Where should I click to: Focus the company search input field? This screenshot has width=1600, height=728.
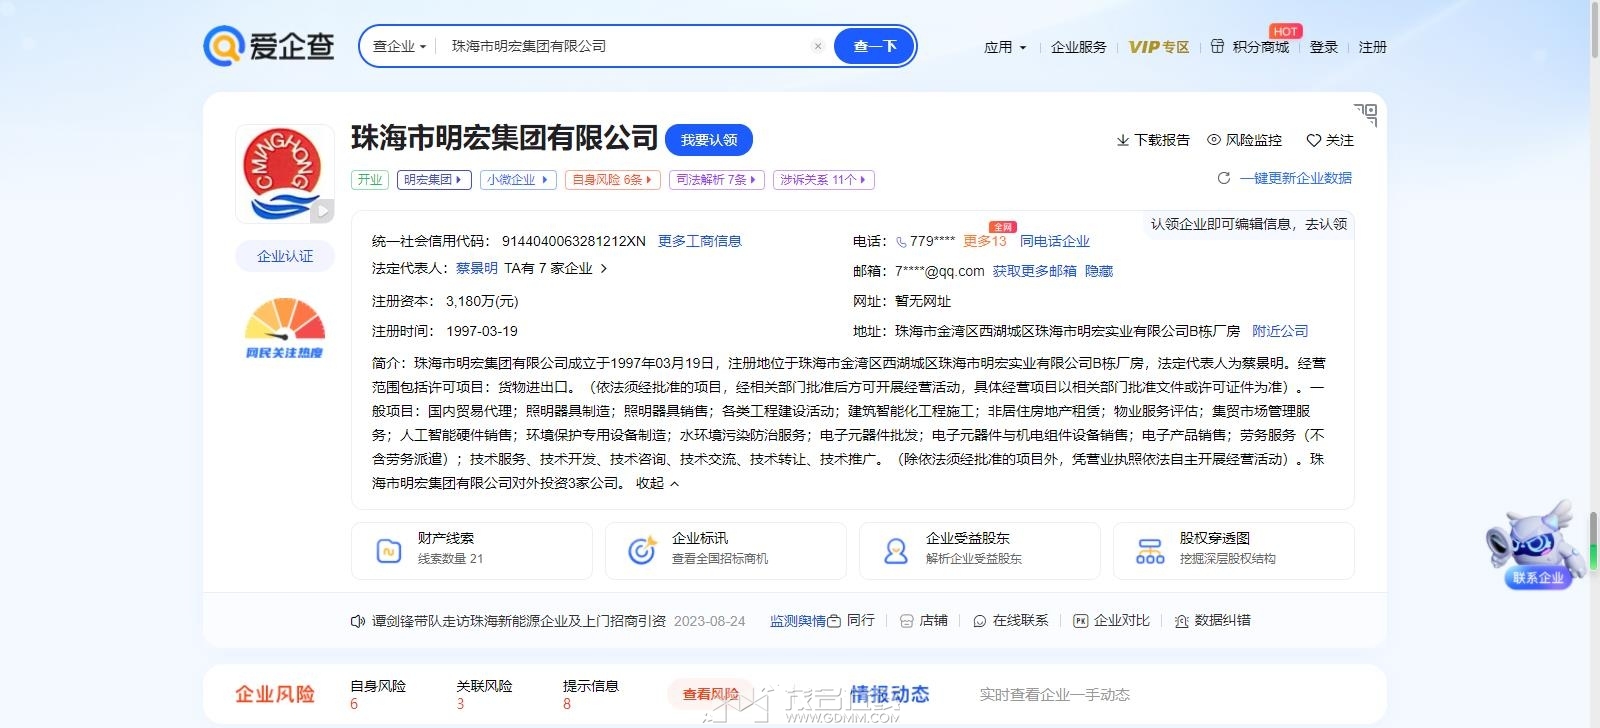[x=622, y=46]
